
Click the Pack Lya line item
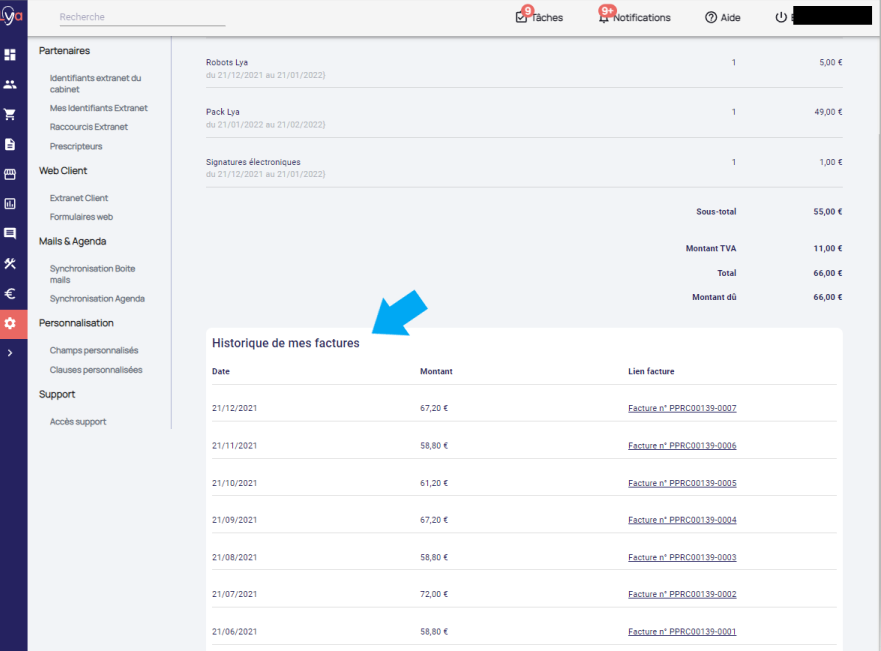222,112
